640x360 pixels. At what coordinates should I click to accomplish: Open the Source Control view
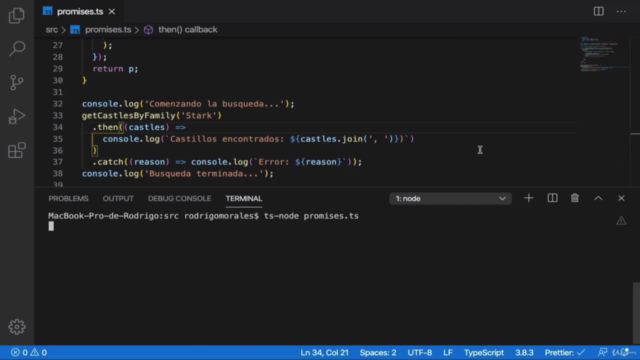coord(17,82)
